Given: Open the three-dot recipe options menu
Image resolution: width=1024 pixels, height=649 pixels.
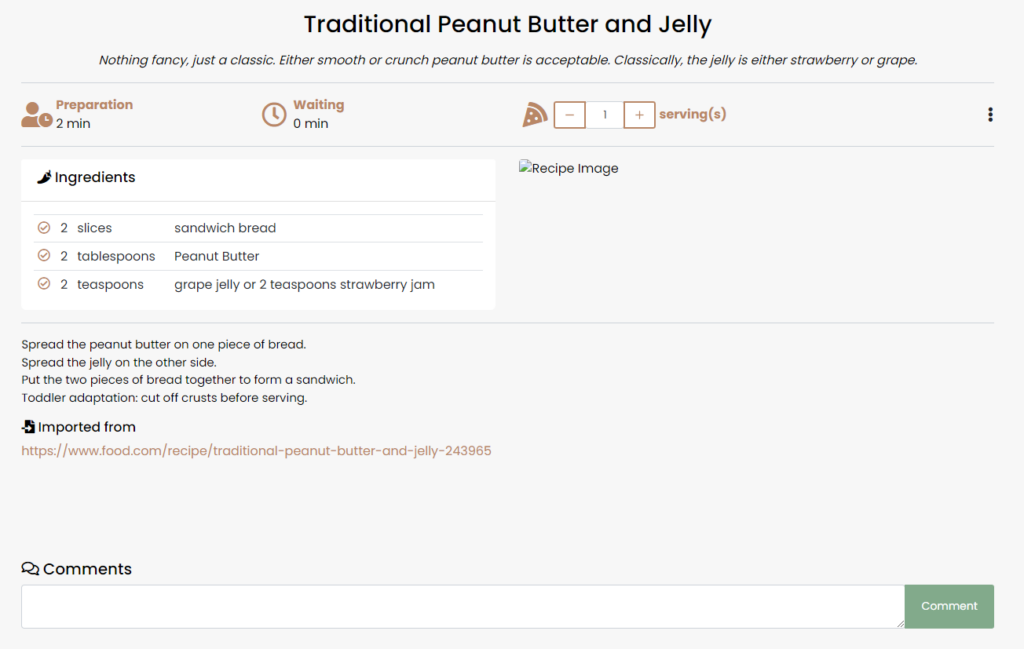Looking at the screenshot, I should coord(990,114).
